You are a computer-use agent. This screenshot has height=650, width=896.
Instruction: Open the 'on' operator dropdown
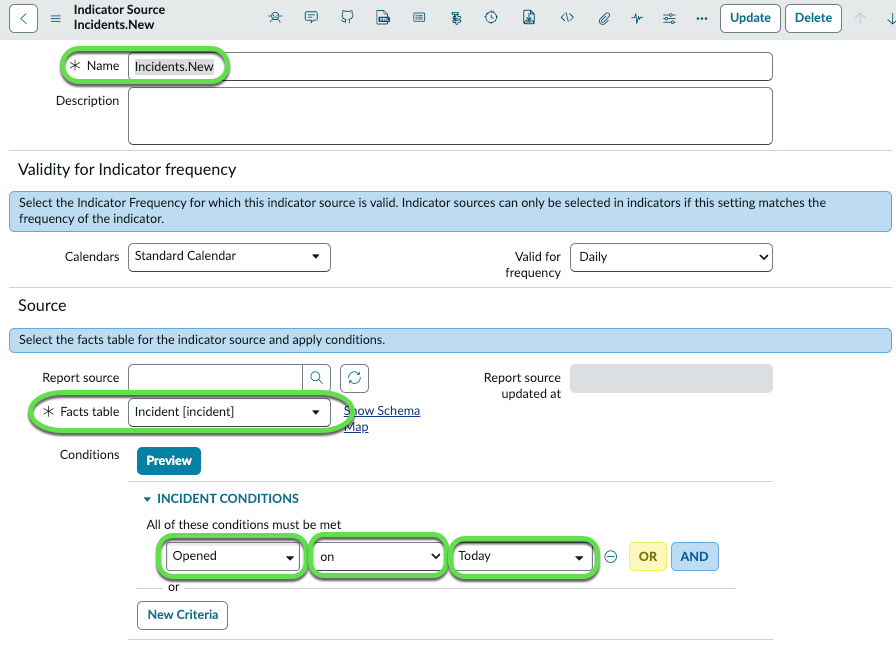(378, 556)
